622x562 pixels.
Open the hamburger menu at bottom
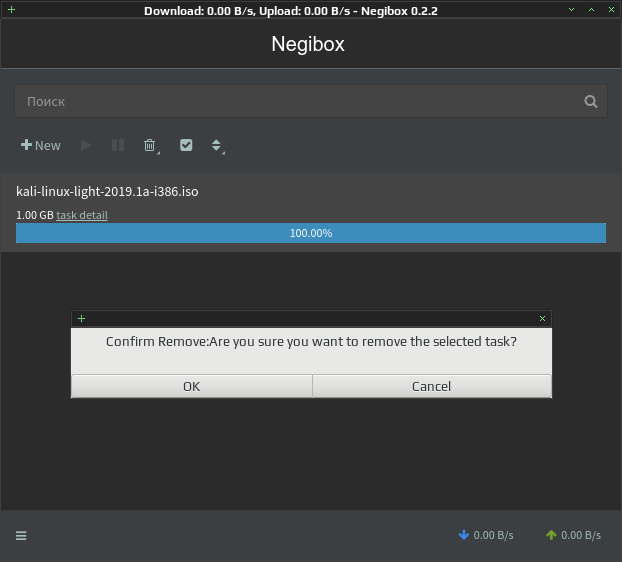21,536
